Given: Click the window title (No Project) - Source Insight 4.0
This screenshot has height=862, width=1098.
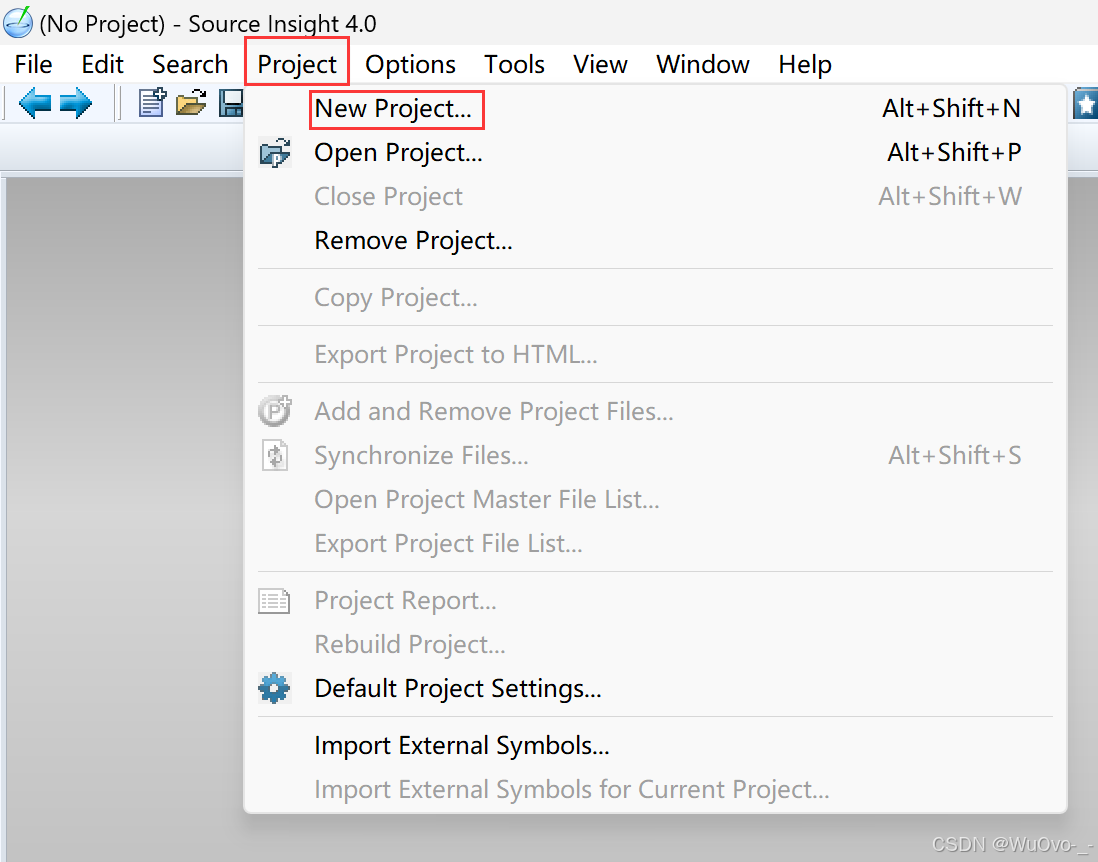Looking at the screenshot, I should tap(208, 24).
